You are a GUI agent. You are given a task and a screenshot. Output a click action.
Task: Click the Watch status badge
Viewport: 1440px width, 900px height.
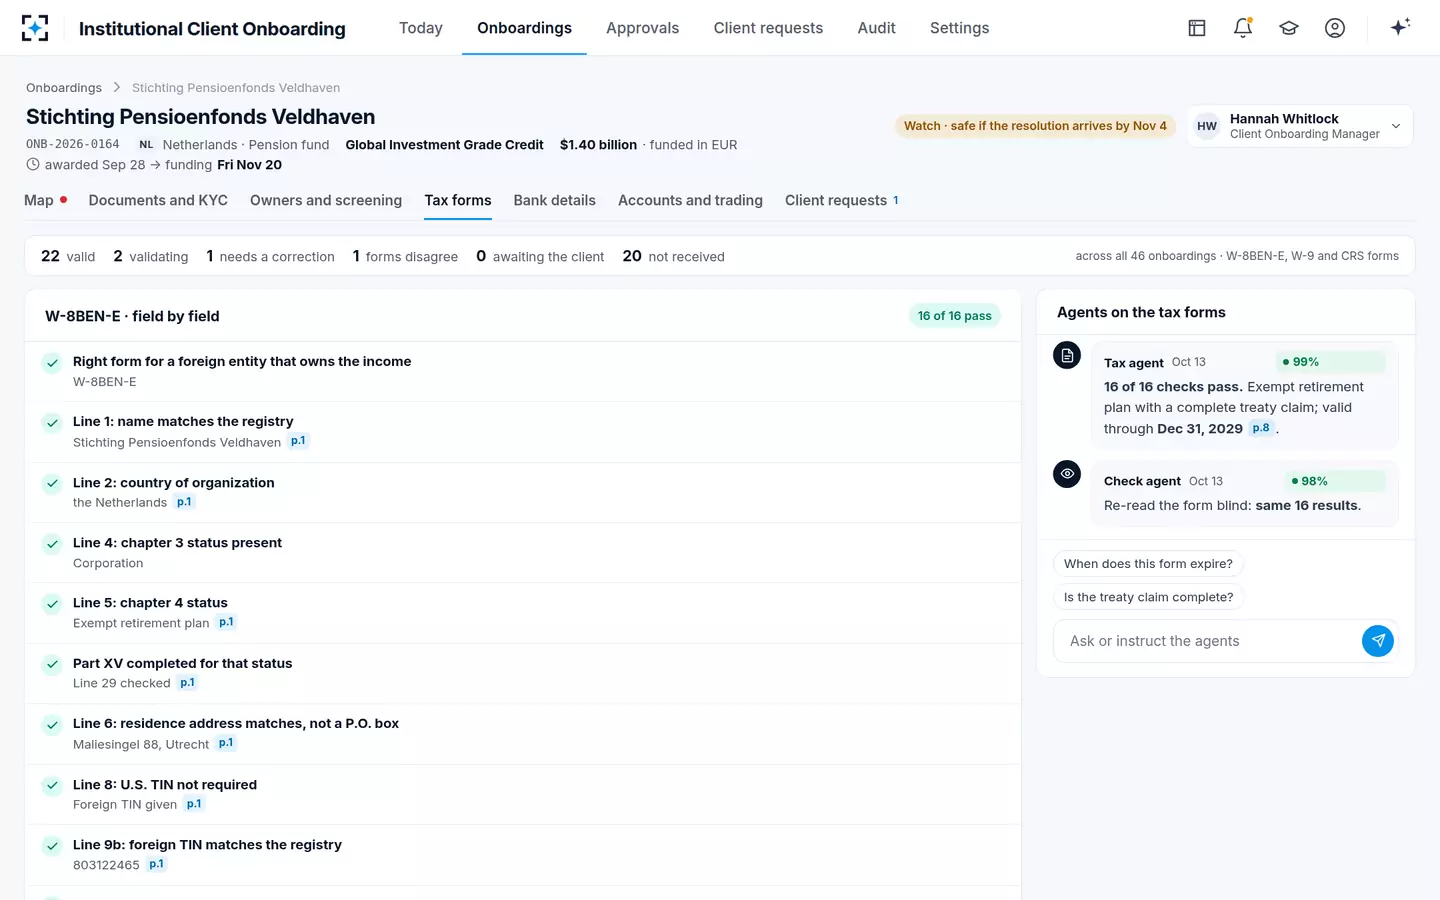1035,126
